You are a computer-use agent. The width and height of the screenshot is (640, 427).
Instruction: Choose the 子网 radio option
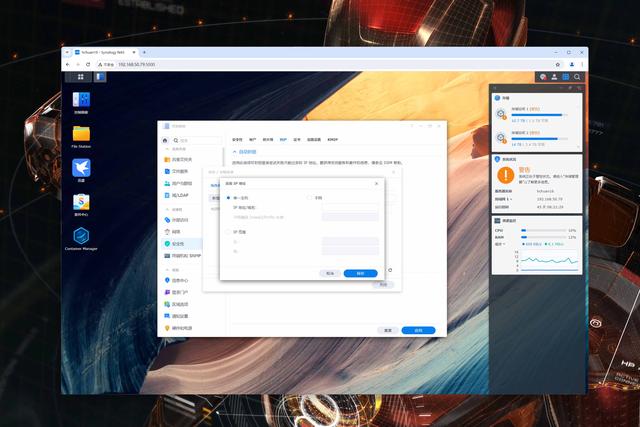click(x=309, y=198)
